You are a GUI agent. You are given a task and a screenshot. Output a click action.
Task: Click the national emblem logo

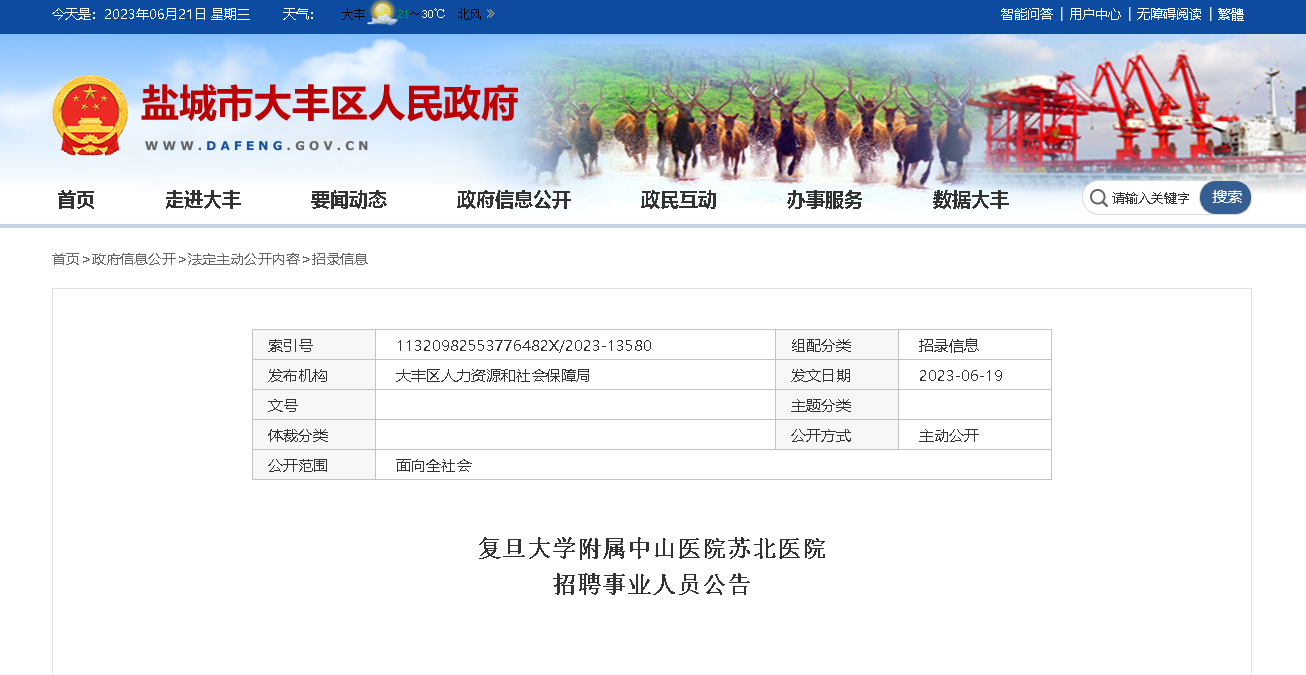(90, 115)
